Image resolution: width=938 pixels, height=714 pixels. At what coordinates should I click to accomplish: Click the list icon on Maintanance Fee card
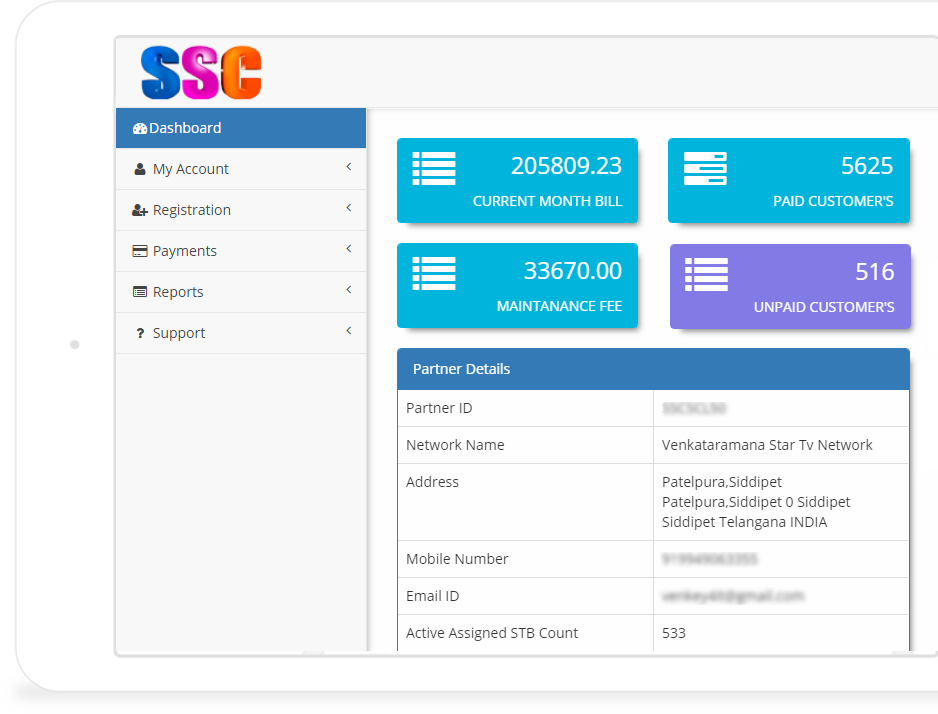tap(434, 275)
